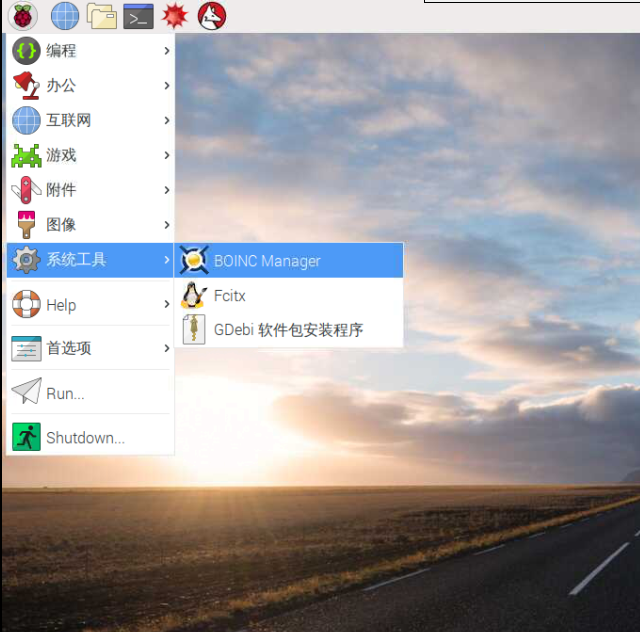Expand the 图像 submenu arrow
This screenshot has width=640, height=632.
click(x=167, y=225)
